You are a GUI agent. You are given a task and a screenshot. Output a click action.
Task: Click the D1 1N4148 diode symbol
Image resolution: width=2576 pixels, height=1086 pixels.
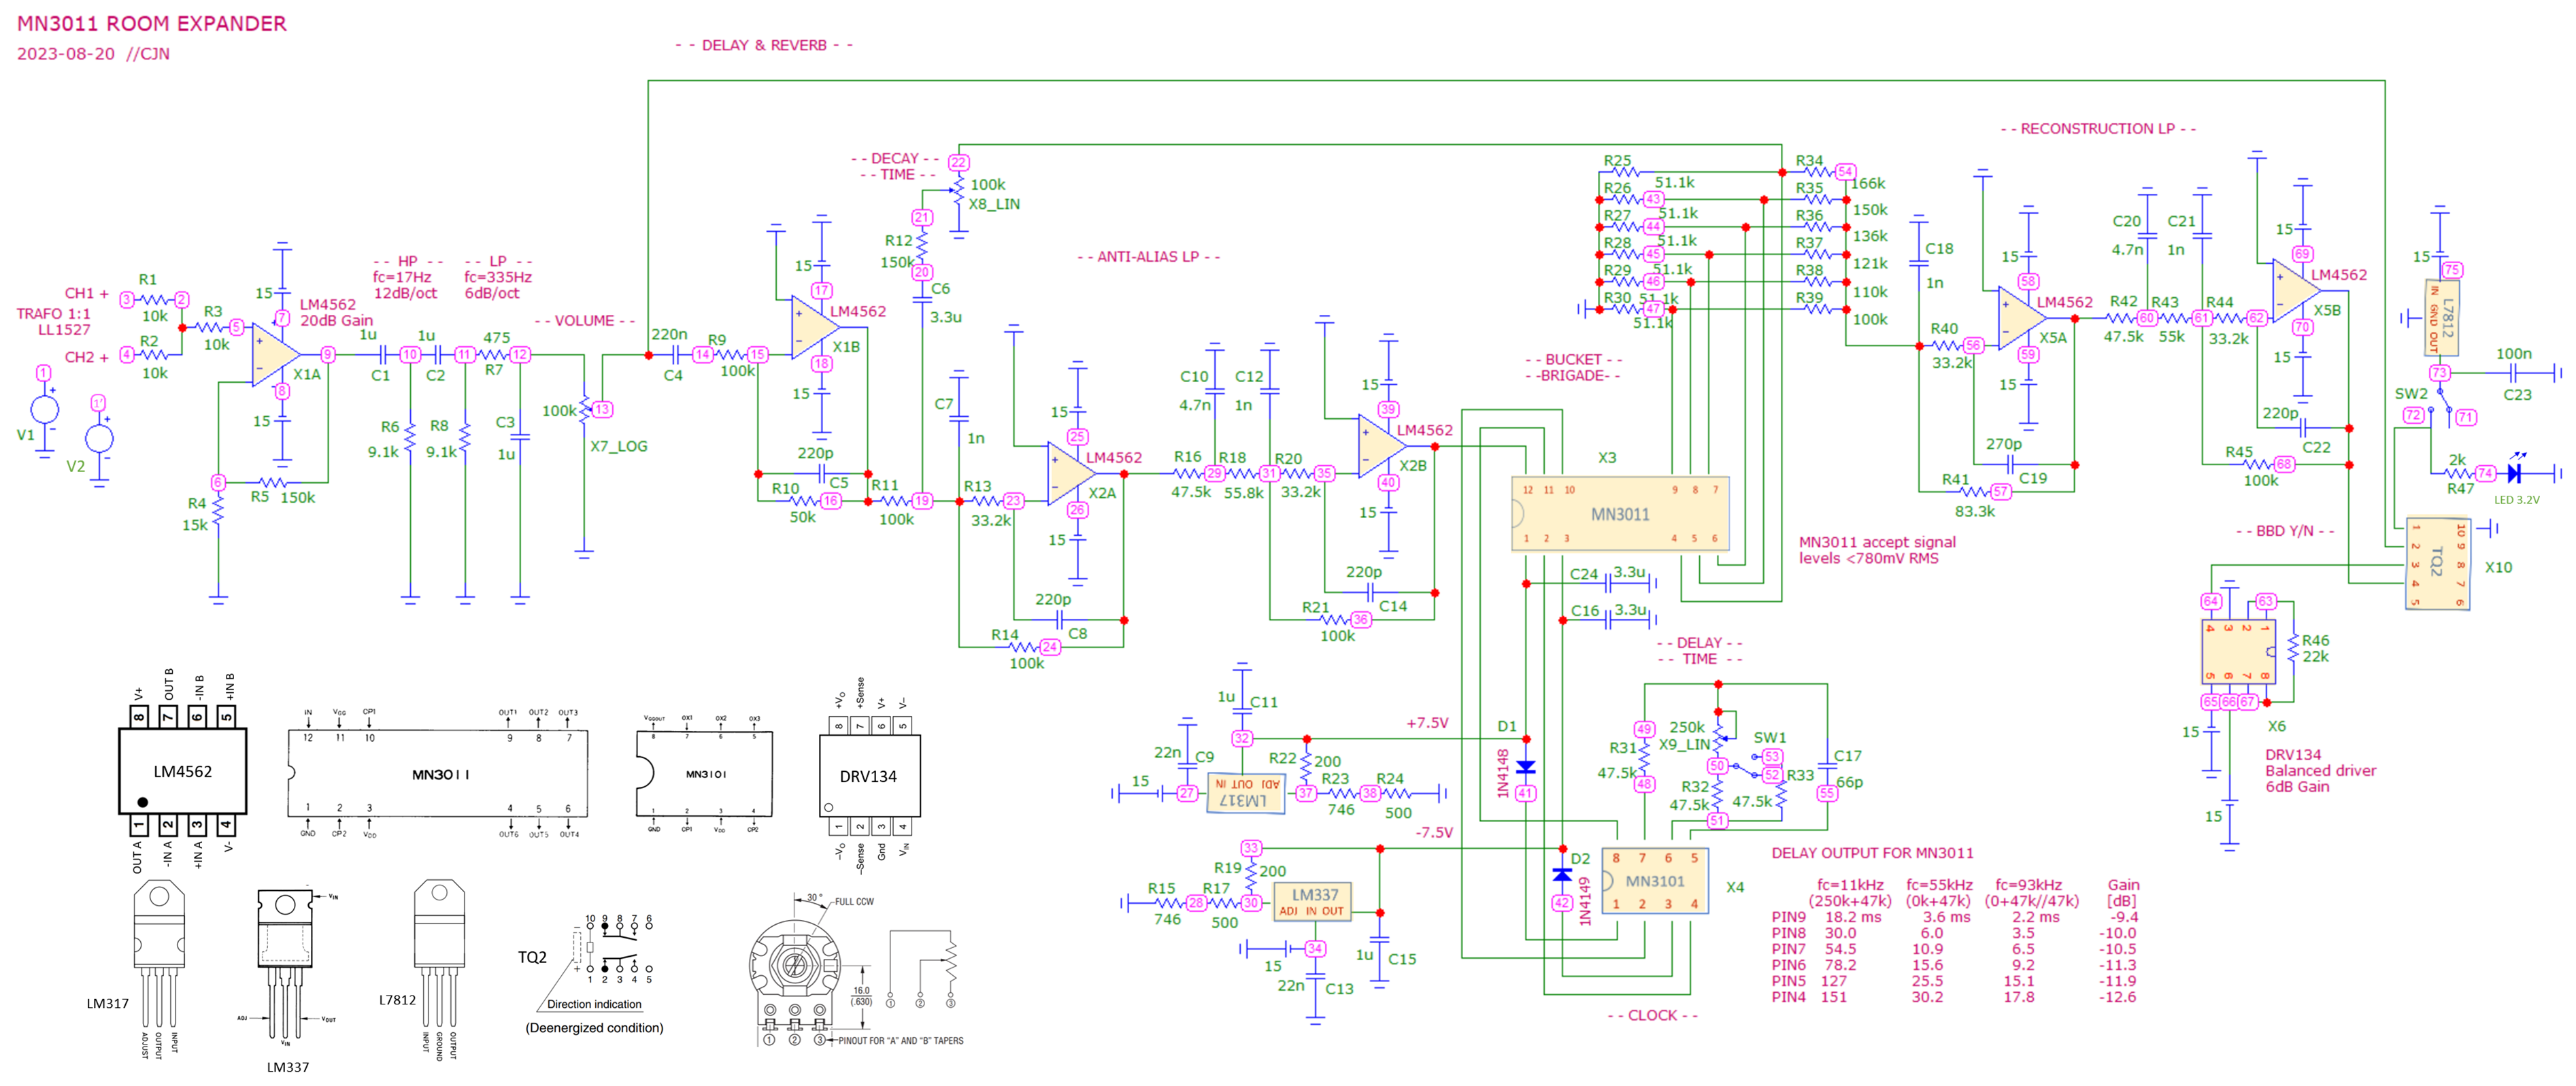[x=1525, y=767]
